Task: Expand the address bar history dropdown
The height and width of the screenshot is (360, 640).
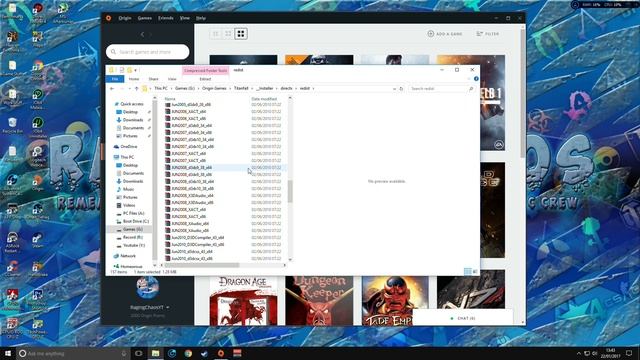Action: click(x=394, y=89)
